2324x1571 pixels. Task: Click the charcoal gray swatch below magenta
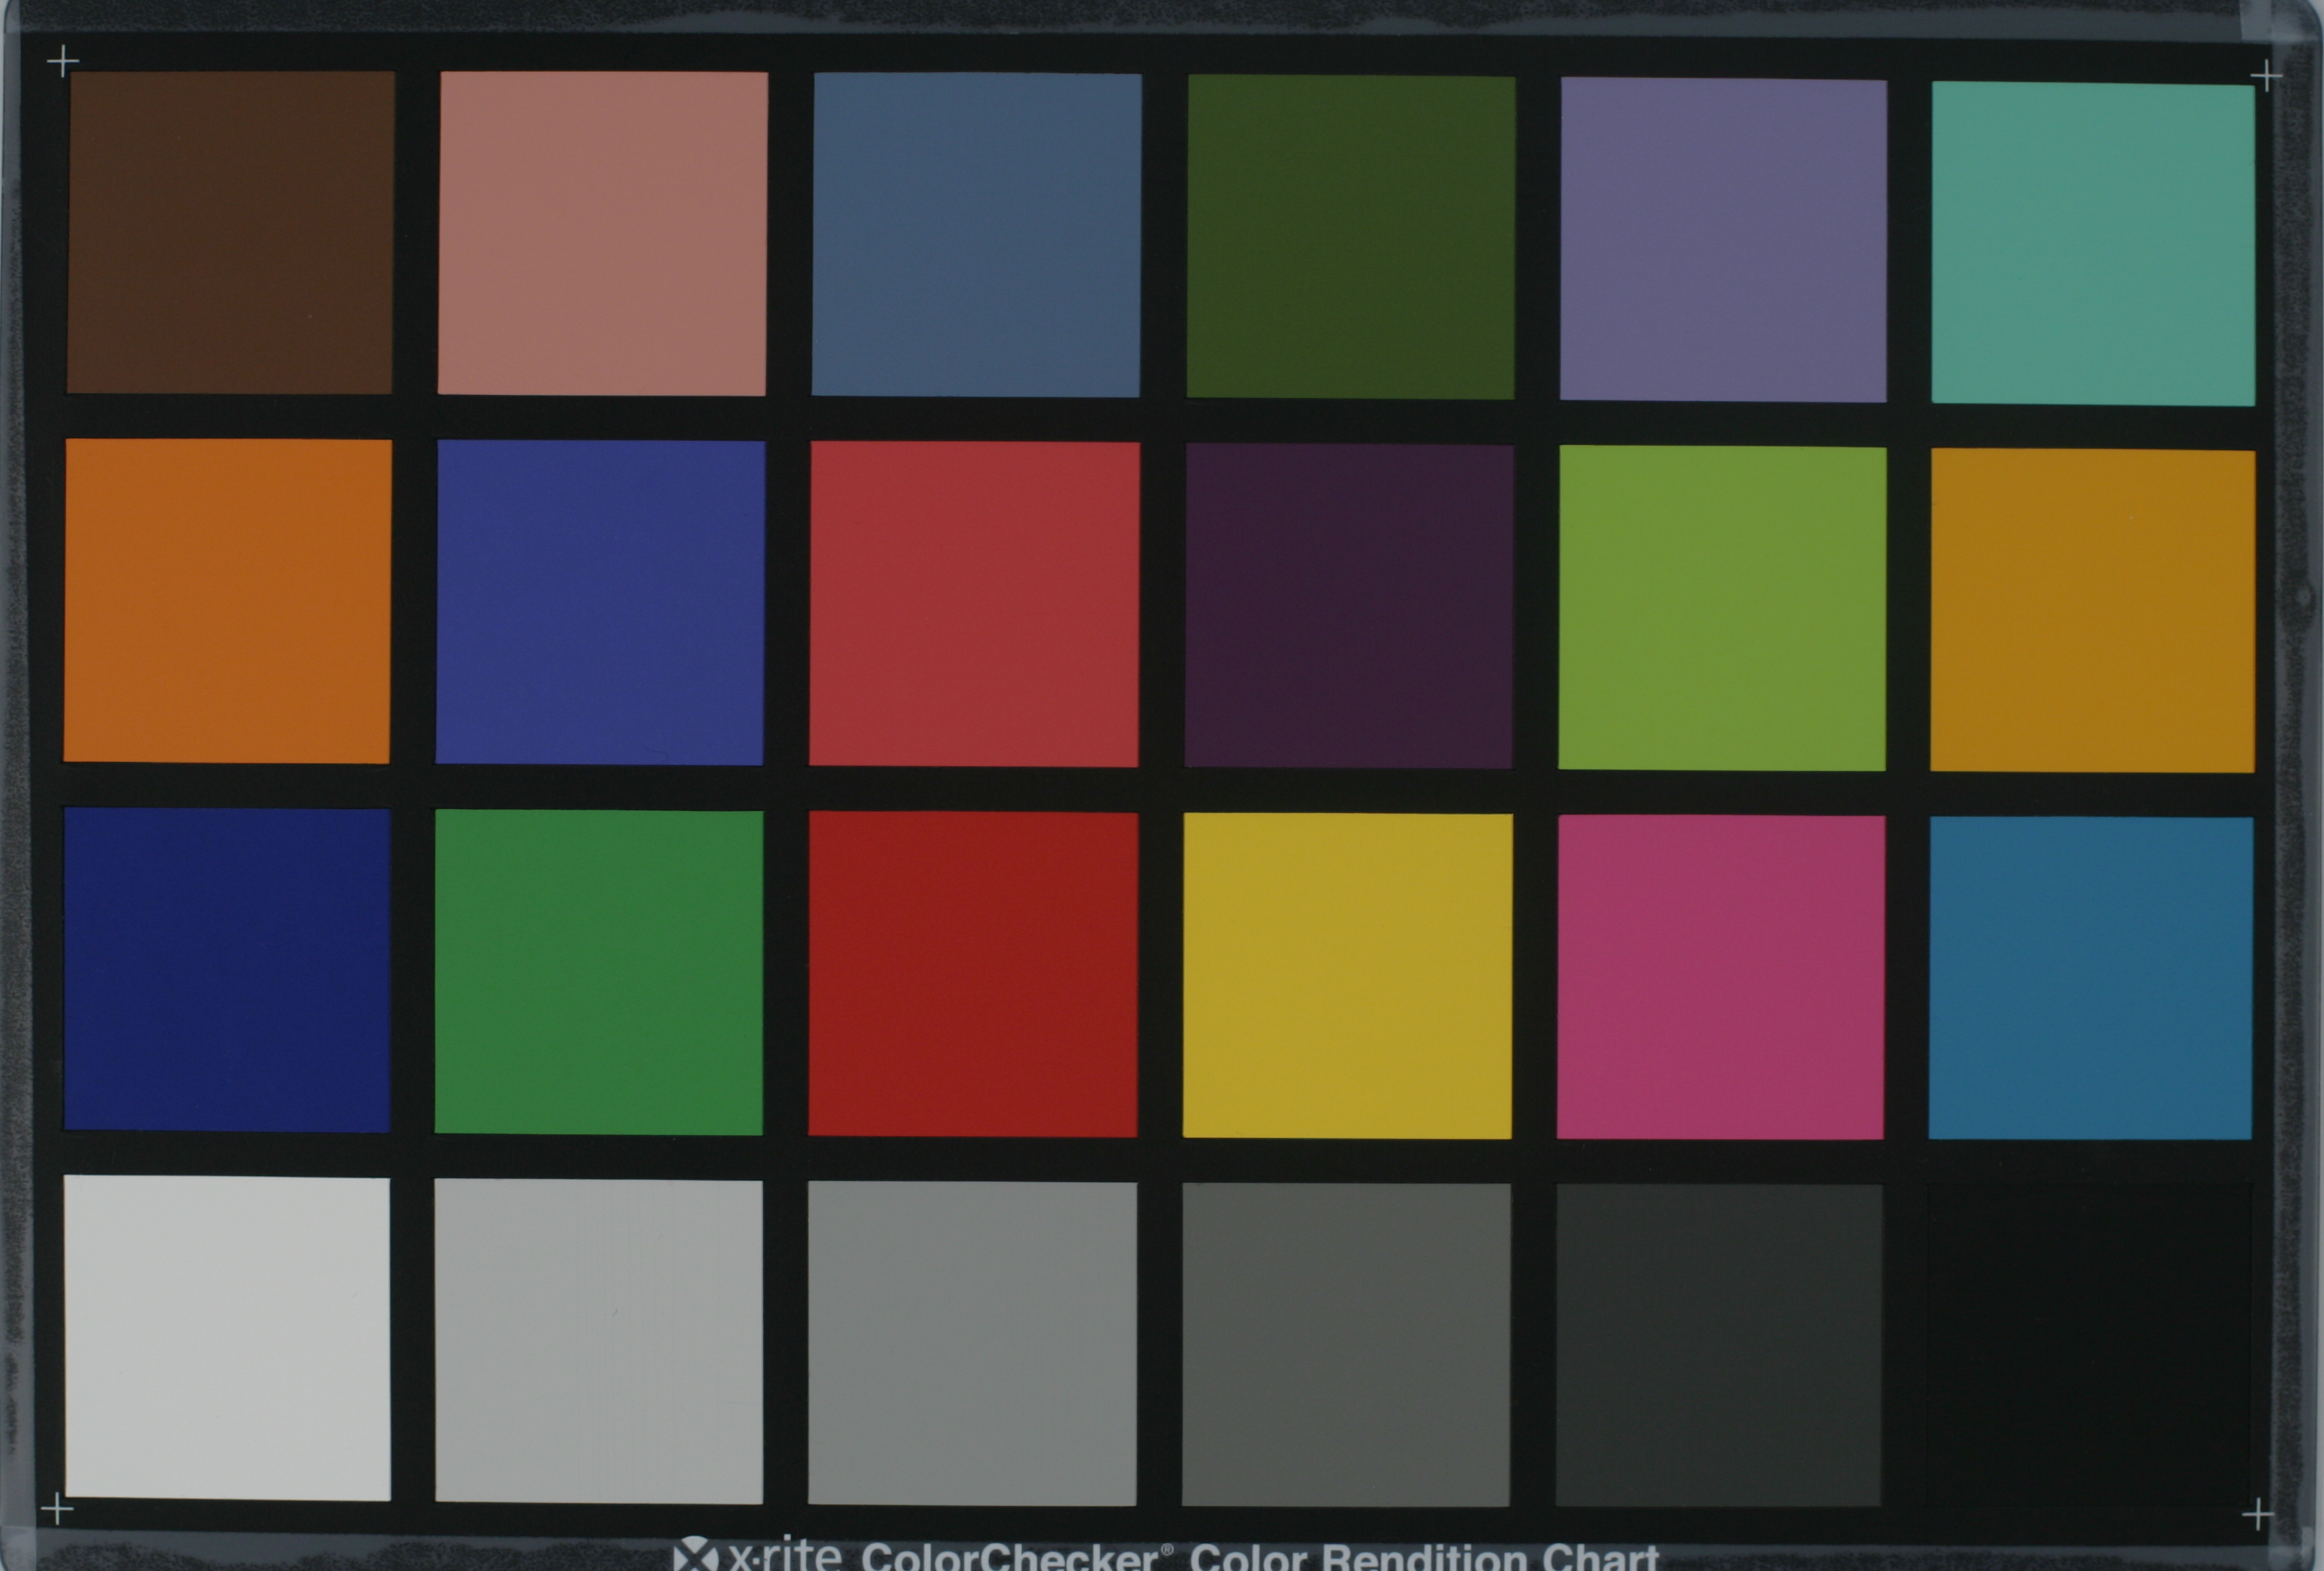[x=1719, y=1346]
